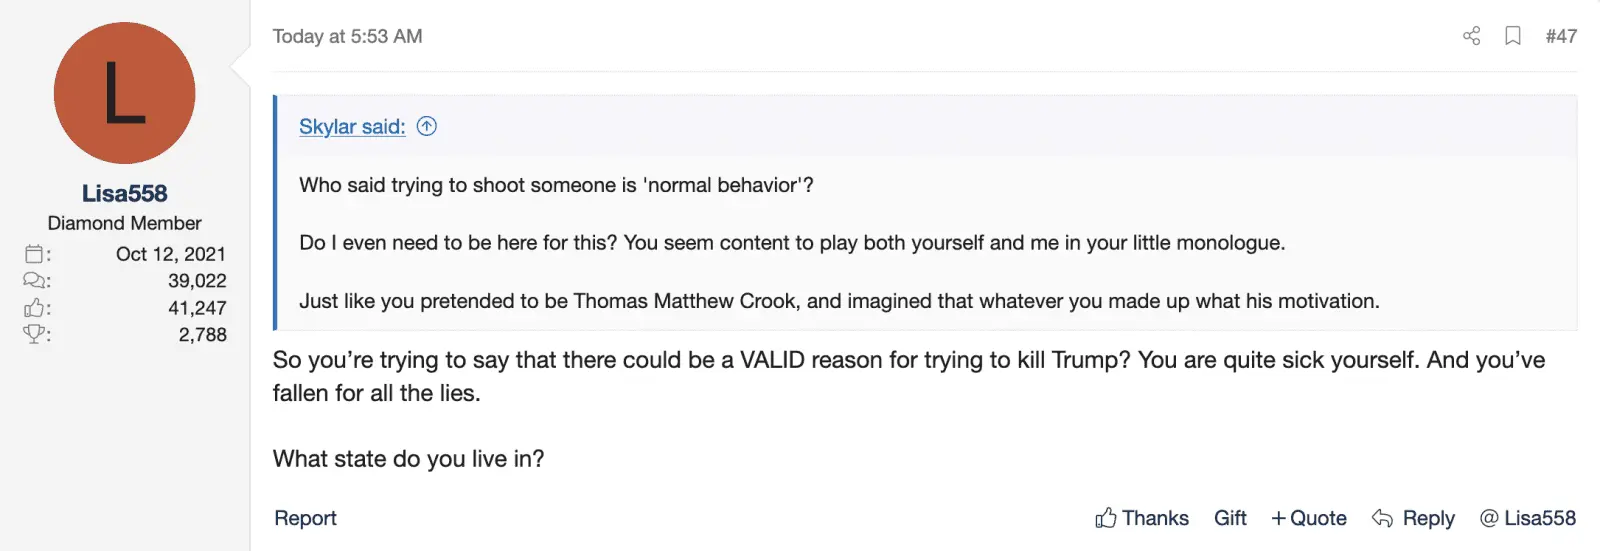The image size is (1600, 551).
Task: Open Lisa558's avatar with the letter L
Action: coord(124,93)
